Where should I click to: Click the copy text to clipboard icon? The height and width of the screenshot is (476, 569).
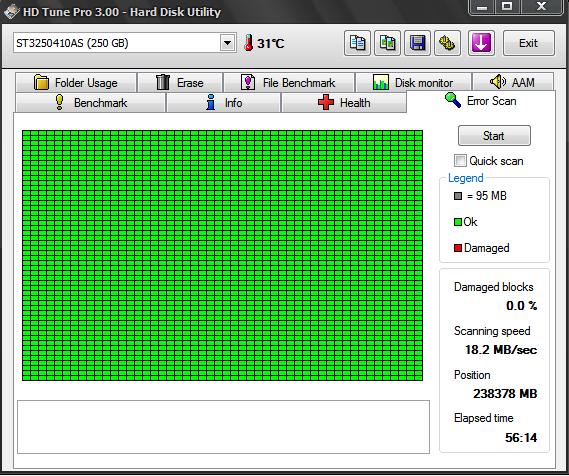[357, 43]
